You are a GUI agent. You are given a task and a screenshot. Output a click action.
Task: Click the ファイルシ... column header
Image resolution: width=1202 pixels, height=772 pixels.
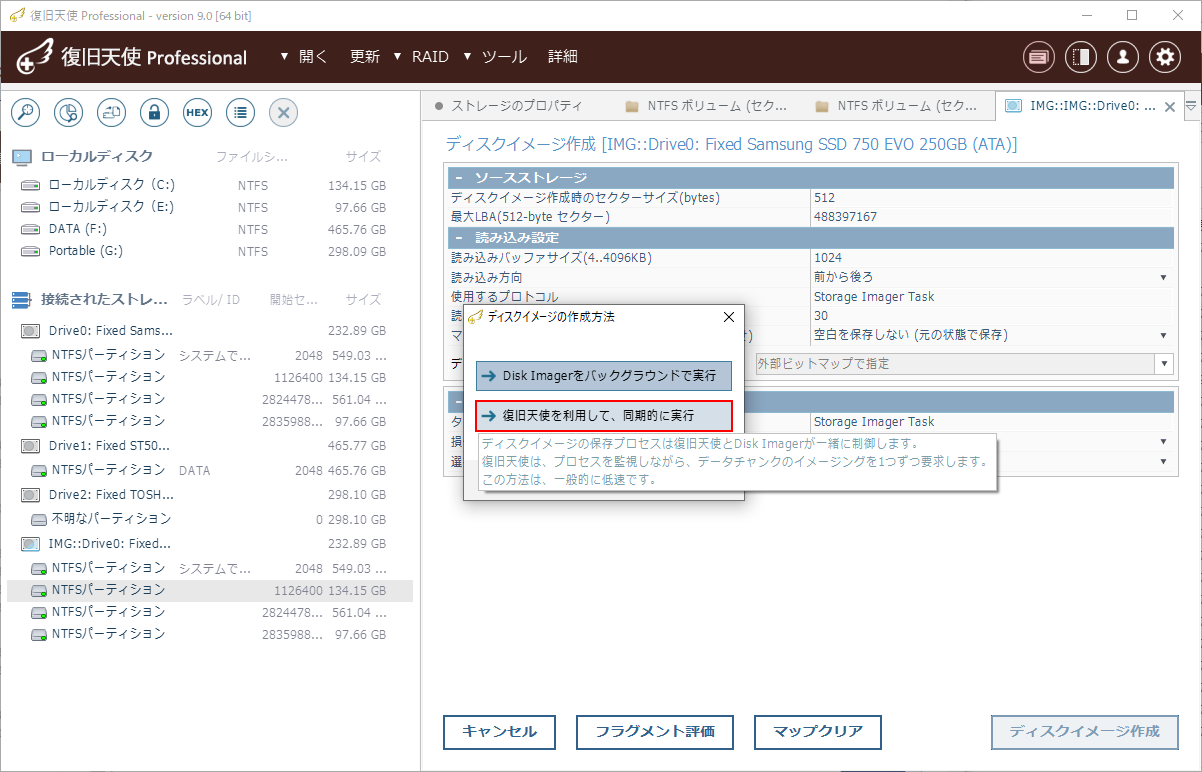point(252,157)
